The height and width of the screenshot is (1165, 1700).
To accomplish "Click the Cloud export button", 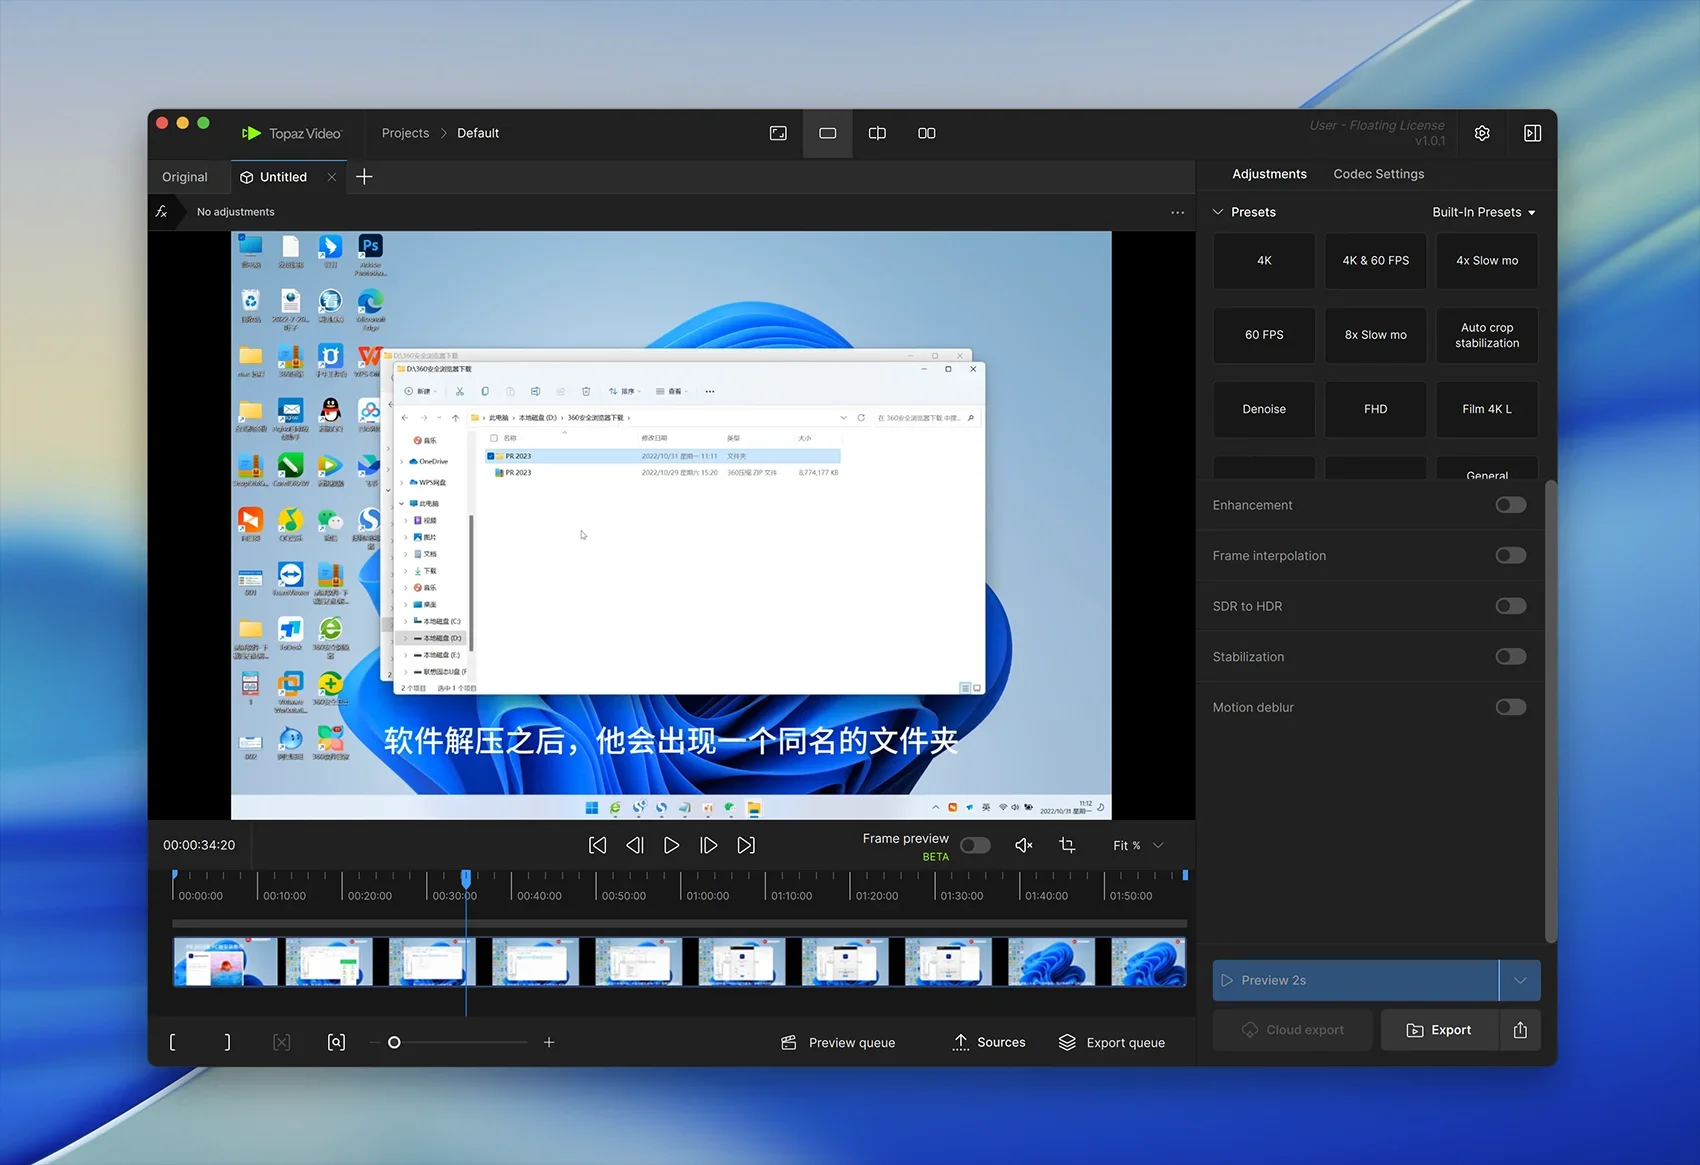I will 1292,1030.
